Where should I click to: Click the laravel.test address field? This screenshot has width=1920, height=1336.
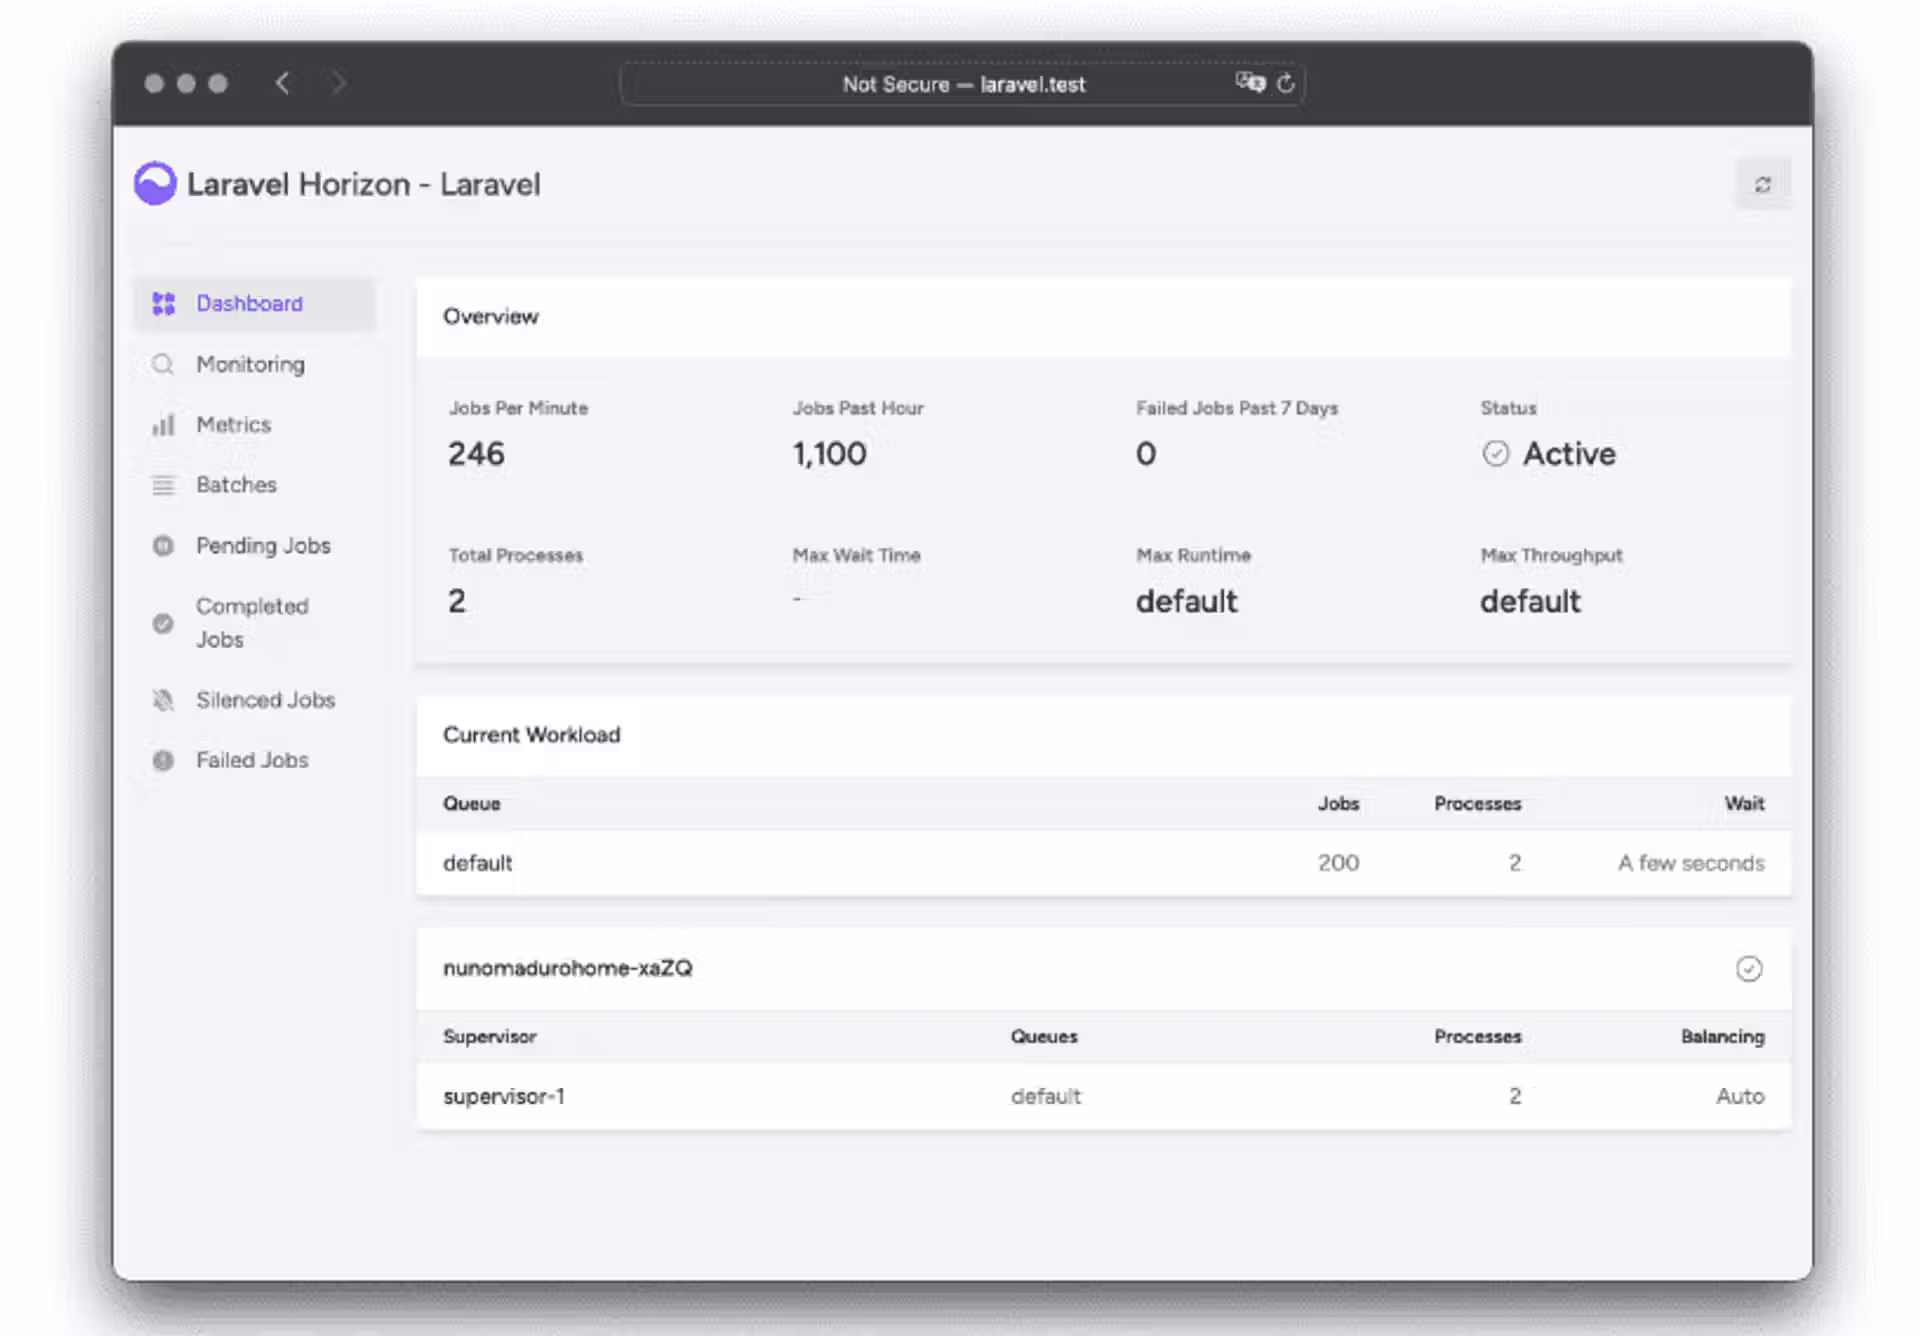(962, 84)
